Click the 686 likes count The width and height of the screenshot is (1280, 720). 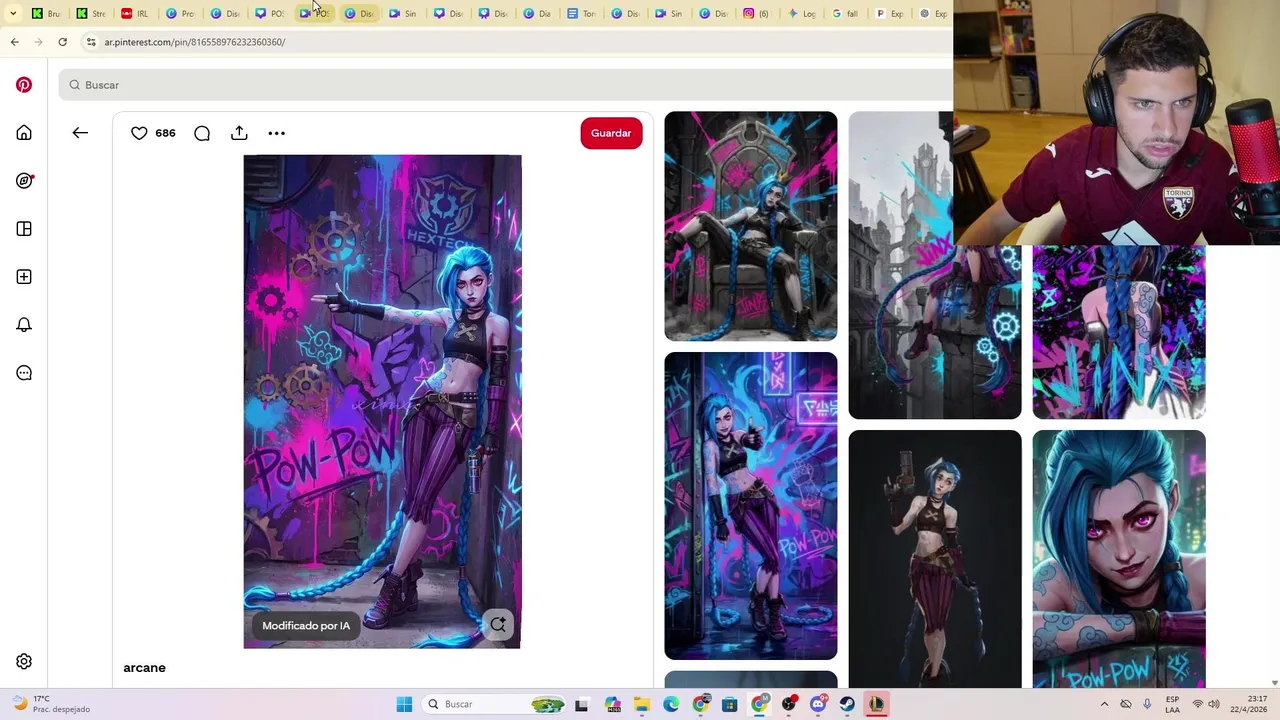point(165,133)
